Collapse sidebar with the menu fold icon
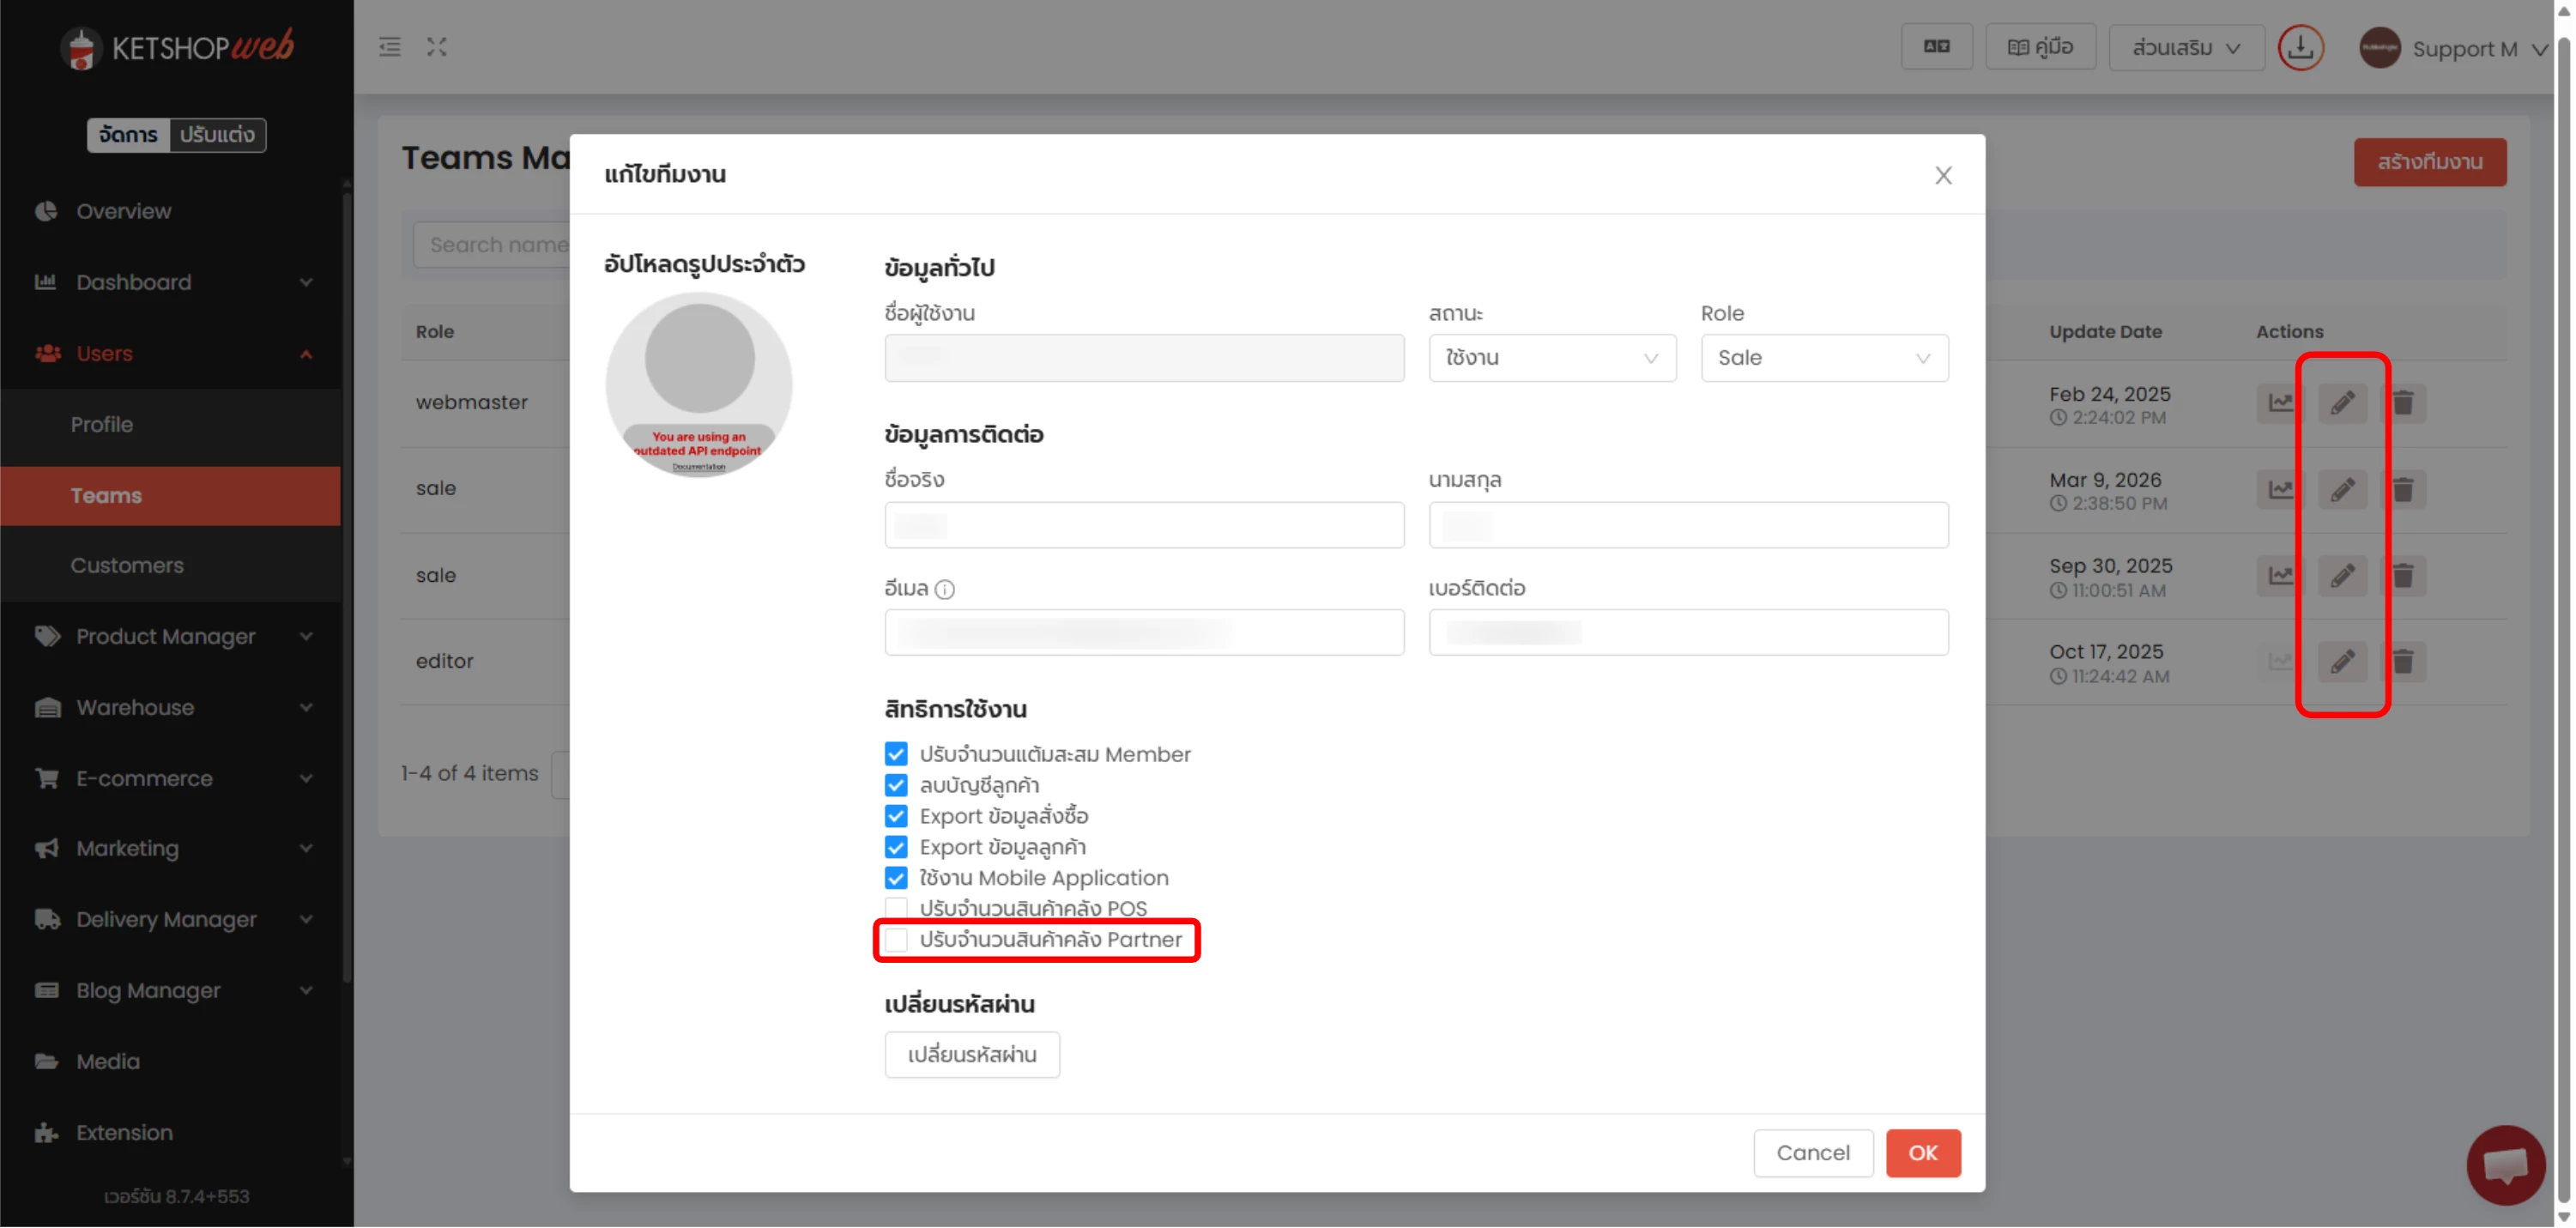This screenshot has width=2576, height=1228. pos(390,47)
